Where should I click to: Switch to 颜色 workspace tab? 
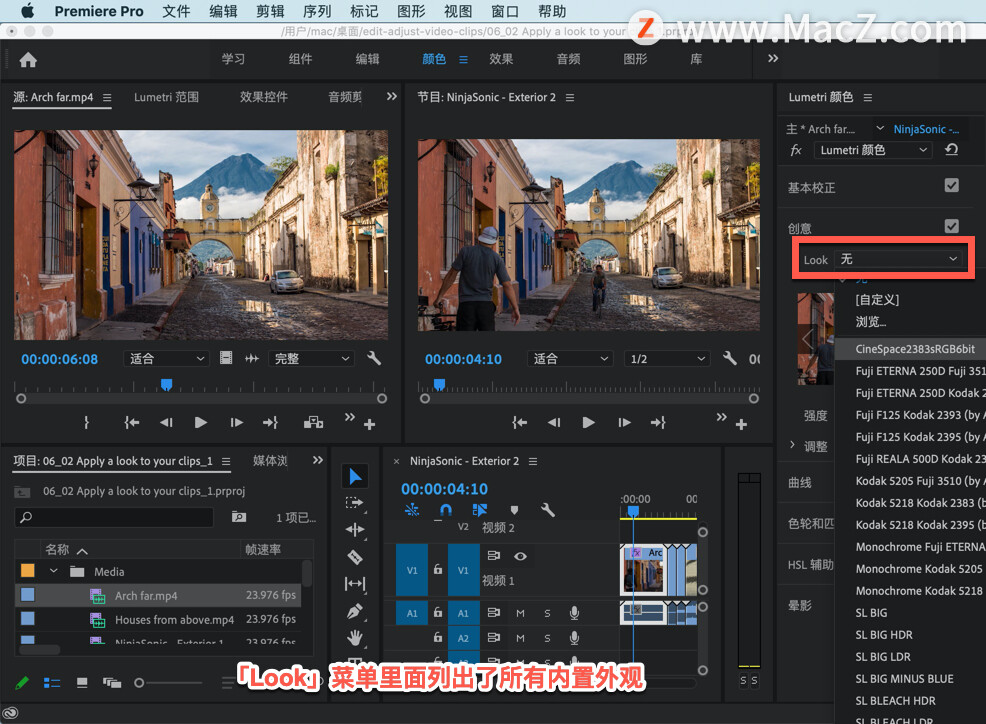pos(434,58)
